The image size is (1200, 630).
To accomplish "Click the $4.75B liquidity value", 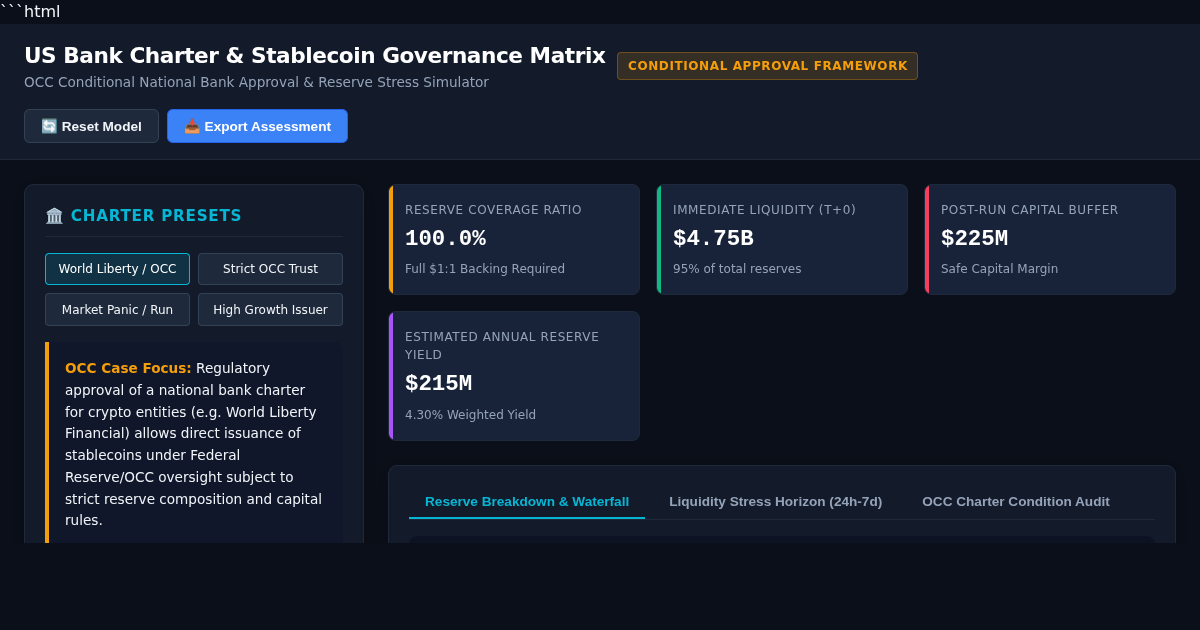I will [x=713, y=239].
